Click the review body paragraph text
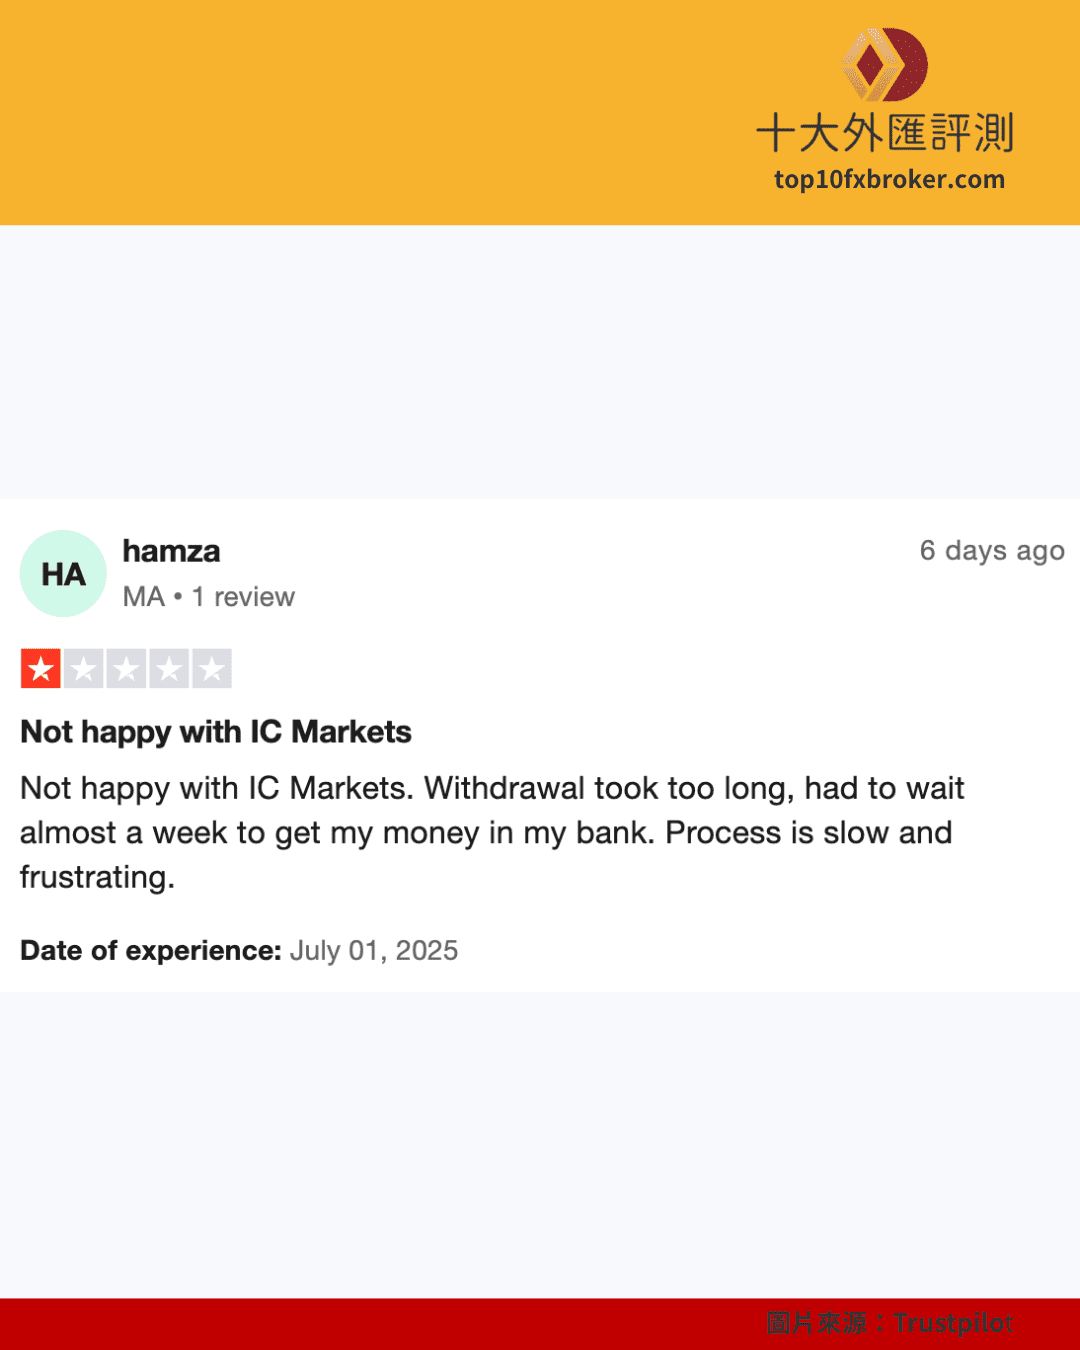 490,832
